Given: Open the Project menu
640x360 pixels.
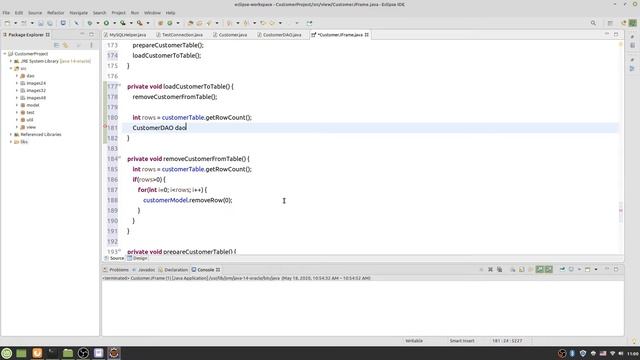Looking at the screenshot, I should click(118, 13).
